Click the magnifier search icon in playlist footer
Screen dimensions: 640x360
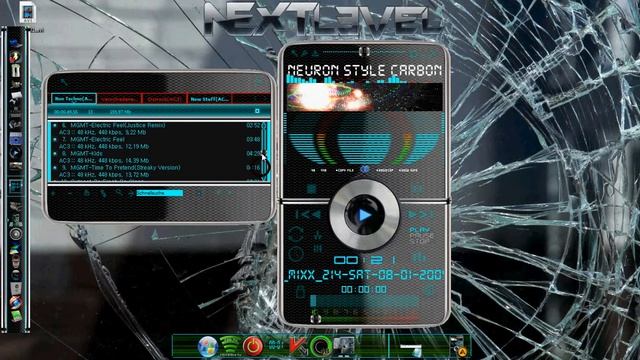click(118, 193)
